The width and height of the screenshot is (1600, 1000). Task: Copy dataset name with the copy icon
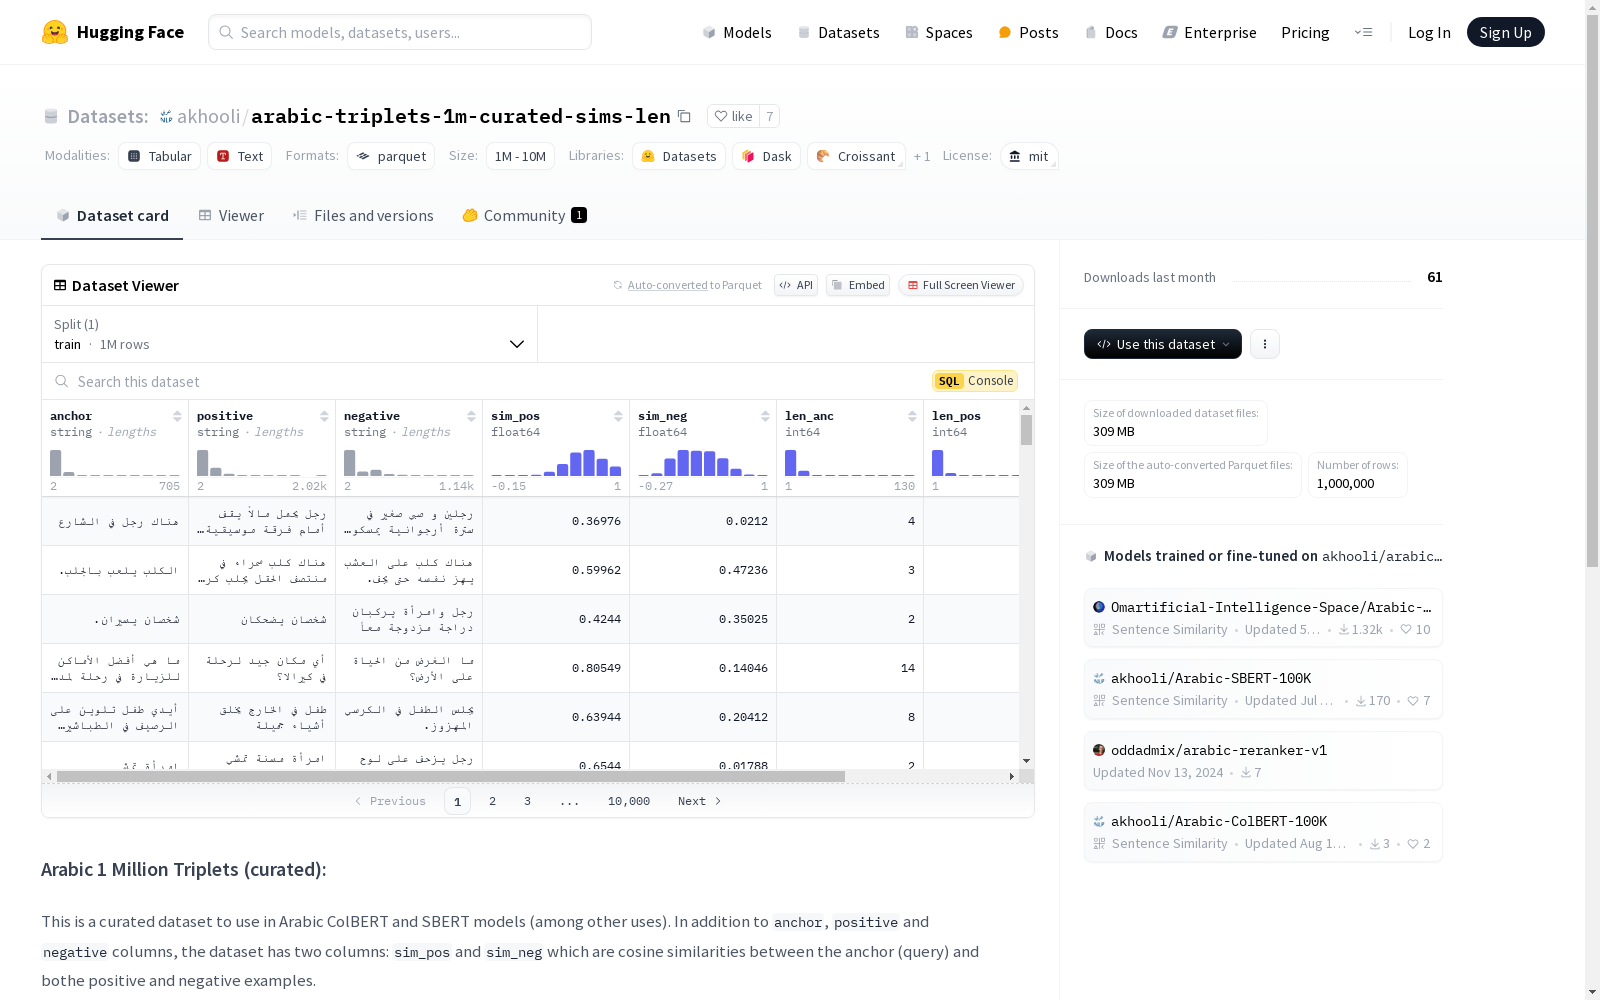[684, 116]
